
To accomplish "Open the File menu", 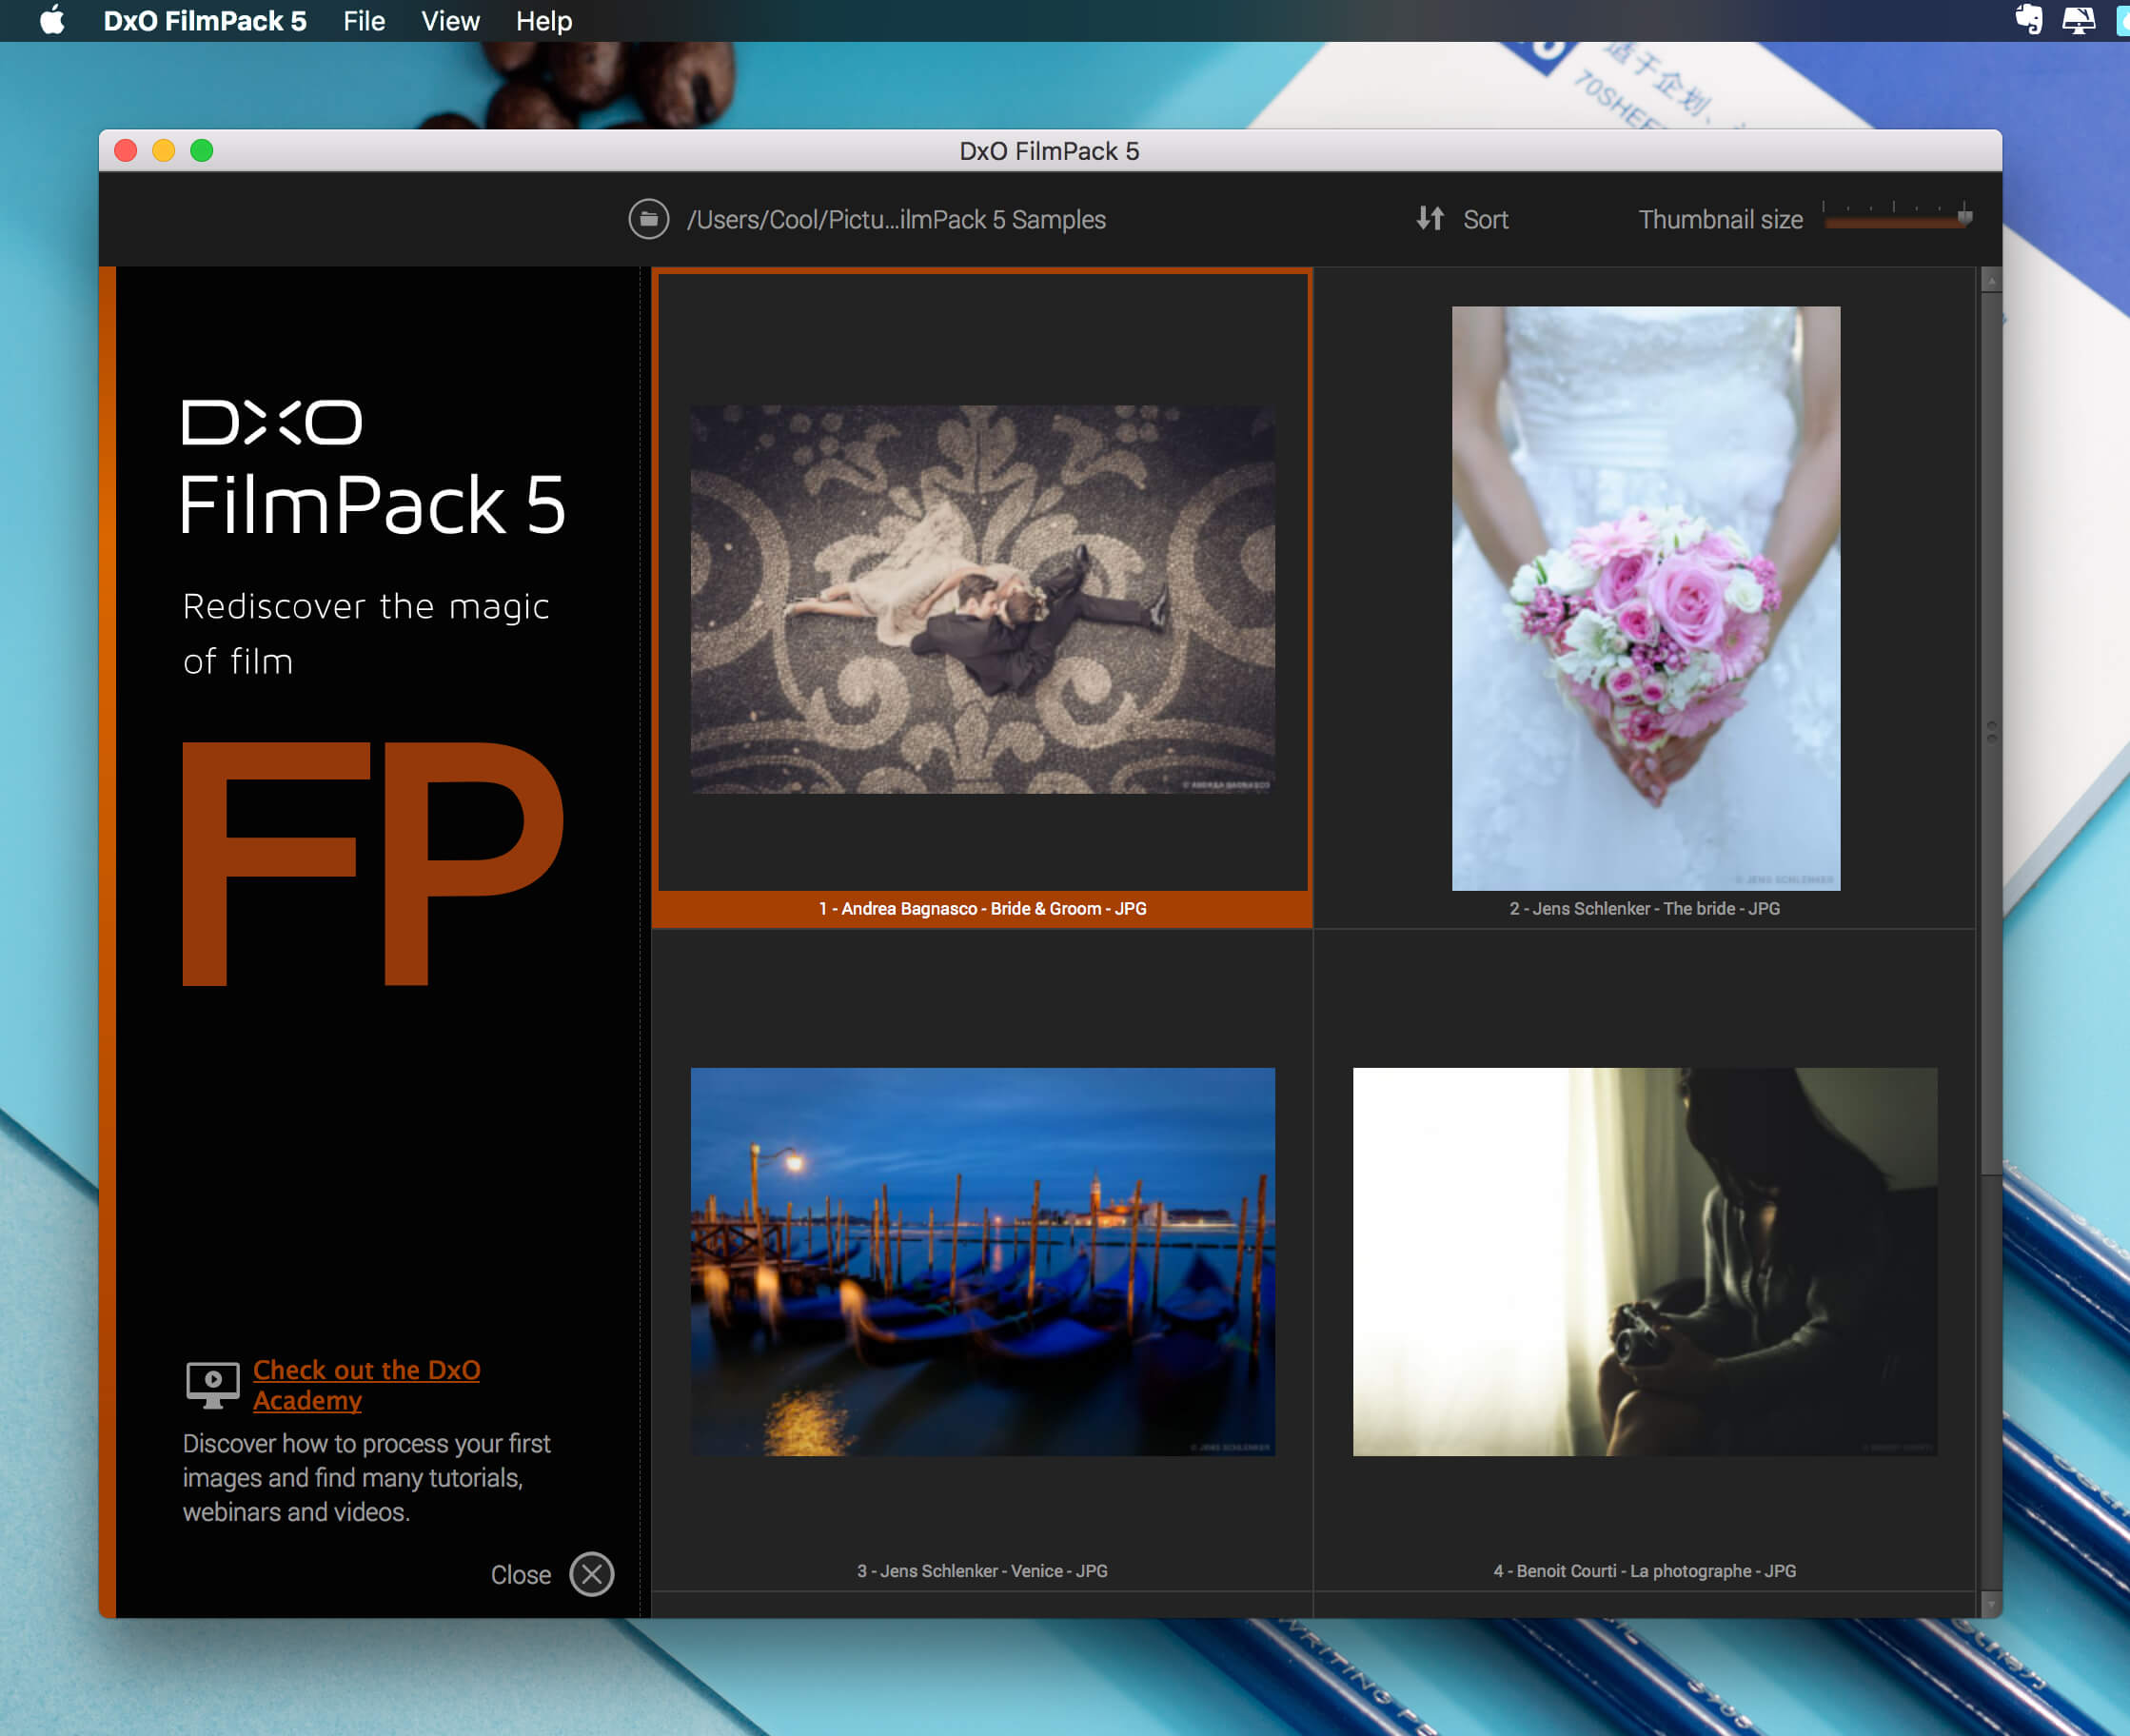I will (364, 21).
